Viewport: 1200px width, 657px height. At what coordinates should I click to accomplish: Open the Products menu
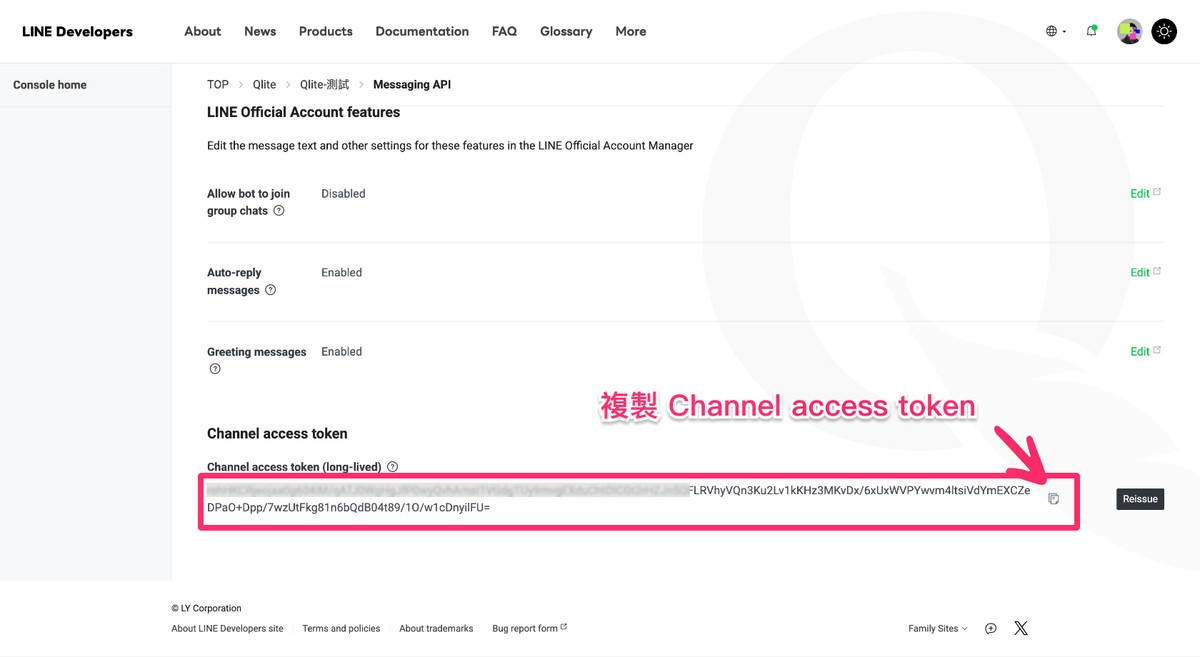point(326,32)
